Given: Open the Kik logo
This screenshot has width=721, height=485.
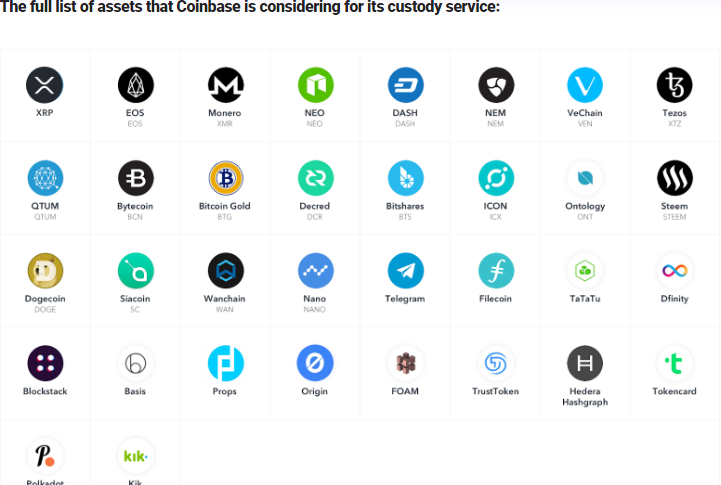Looking at the screenshot, I should (135, 456).
